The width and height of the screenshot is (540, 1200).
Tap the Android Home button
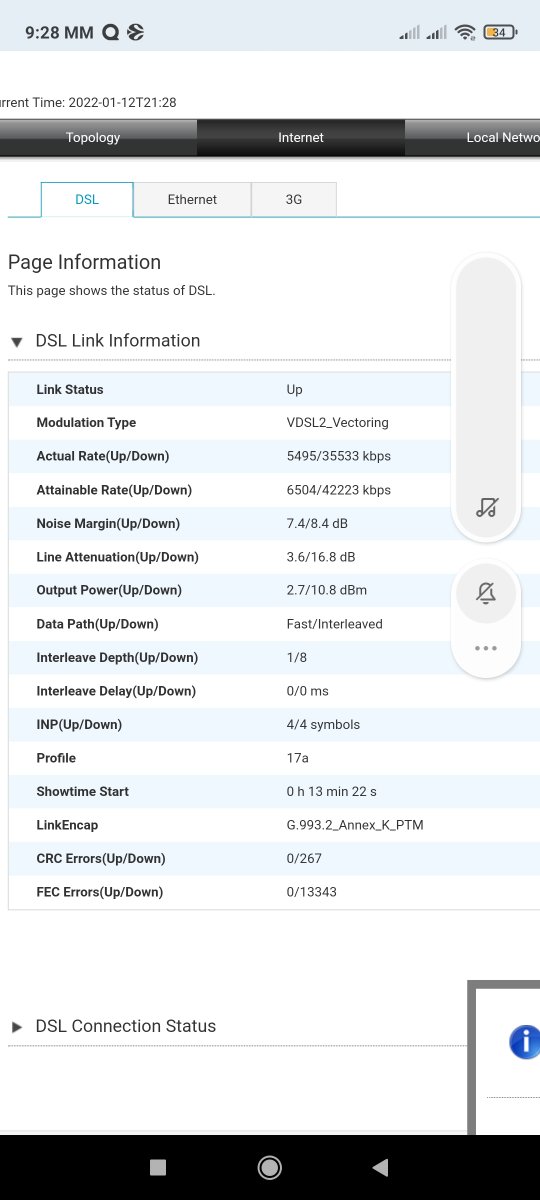point(269,1167)
